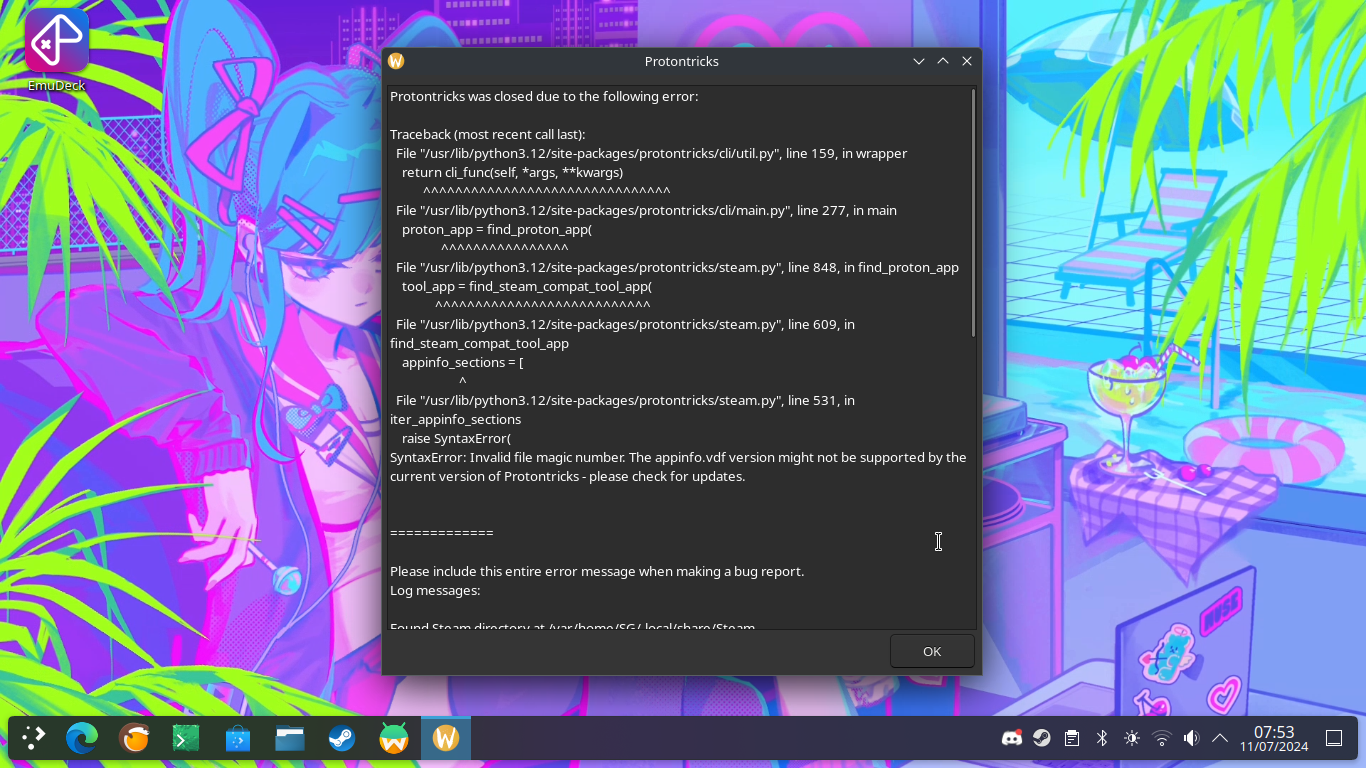Click OK to dismiss the Protontricks error
1366x768 pixels.
pos(932,651)
